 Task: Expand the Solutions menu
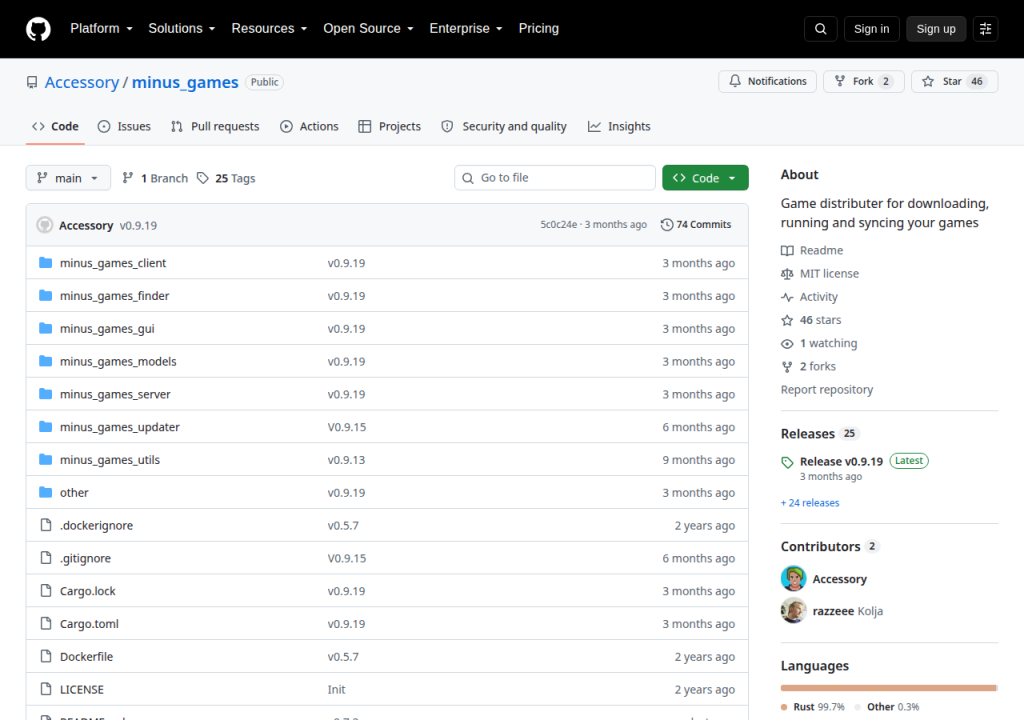pyautogui.click(x=182, y=29)
